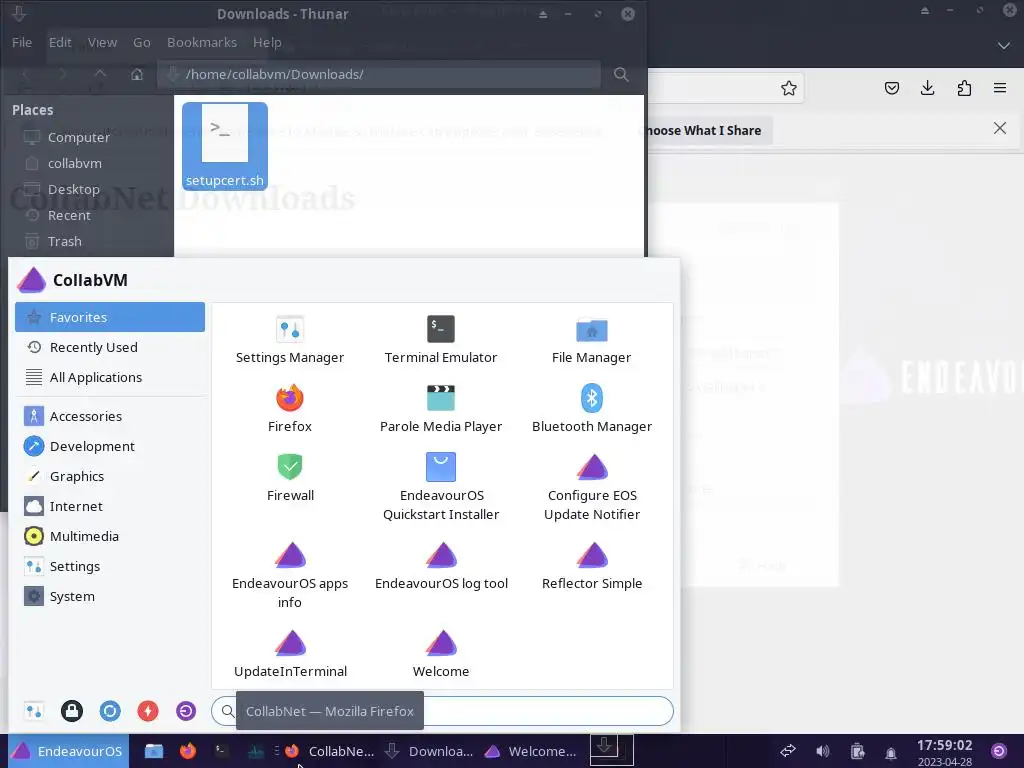The width and height of the screenshot is (1024, 768).
Task: Click Thunar search magnifier icon
Action: click(x=621, y=74)
